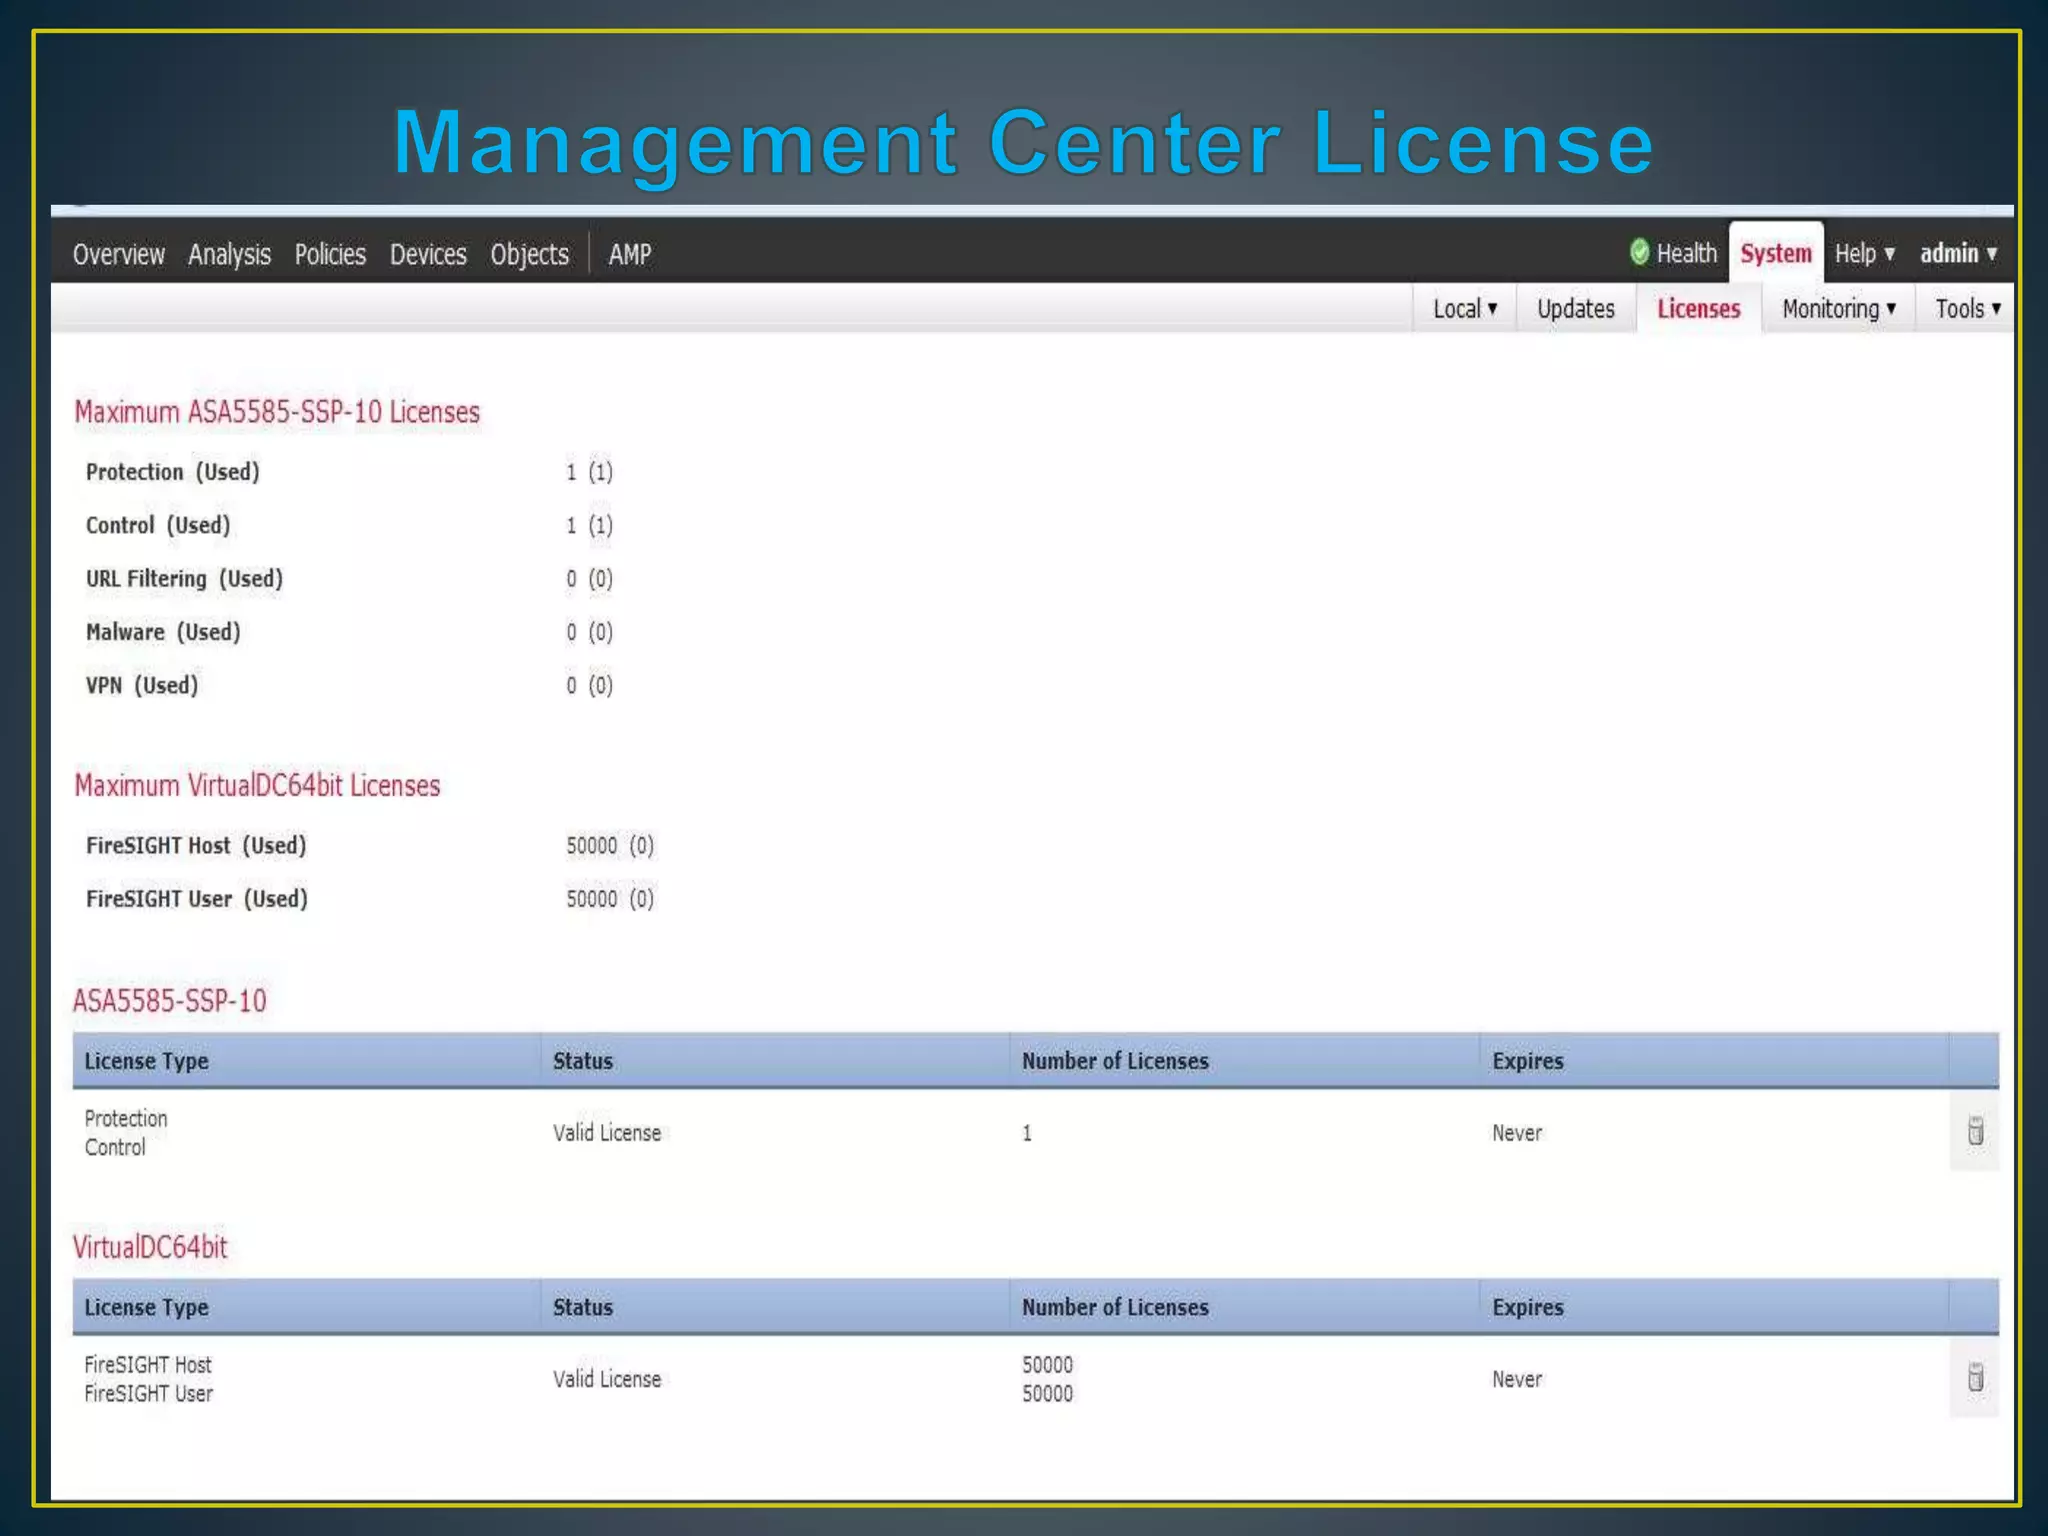This screenshot has width=2048, height=1536.
Task: Open the Devices menu
Action: tap(428, 254)
